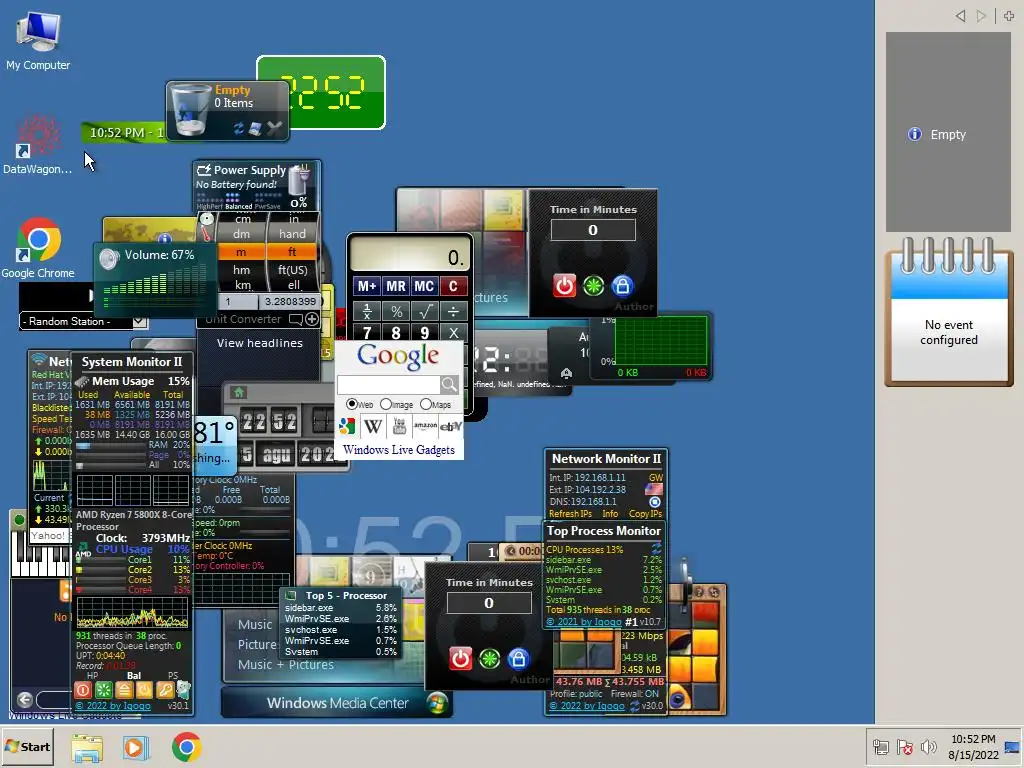The width and height of the screenshot is (1024, 768).
Task: Click the sidebar add gadget plus
Action: click(x=1009, y=16)
